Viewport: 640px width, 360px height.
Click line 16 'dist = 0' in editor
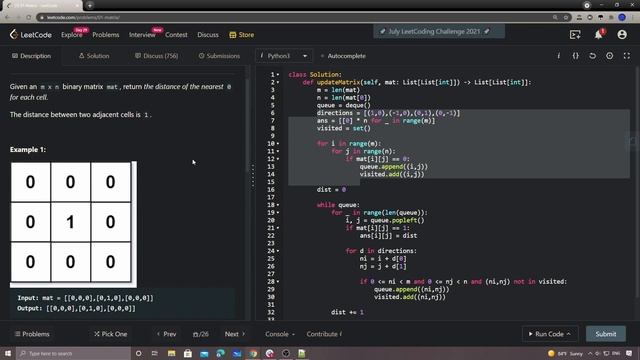pos(331,190)
